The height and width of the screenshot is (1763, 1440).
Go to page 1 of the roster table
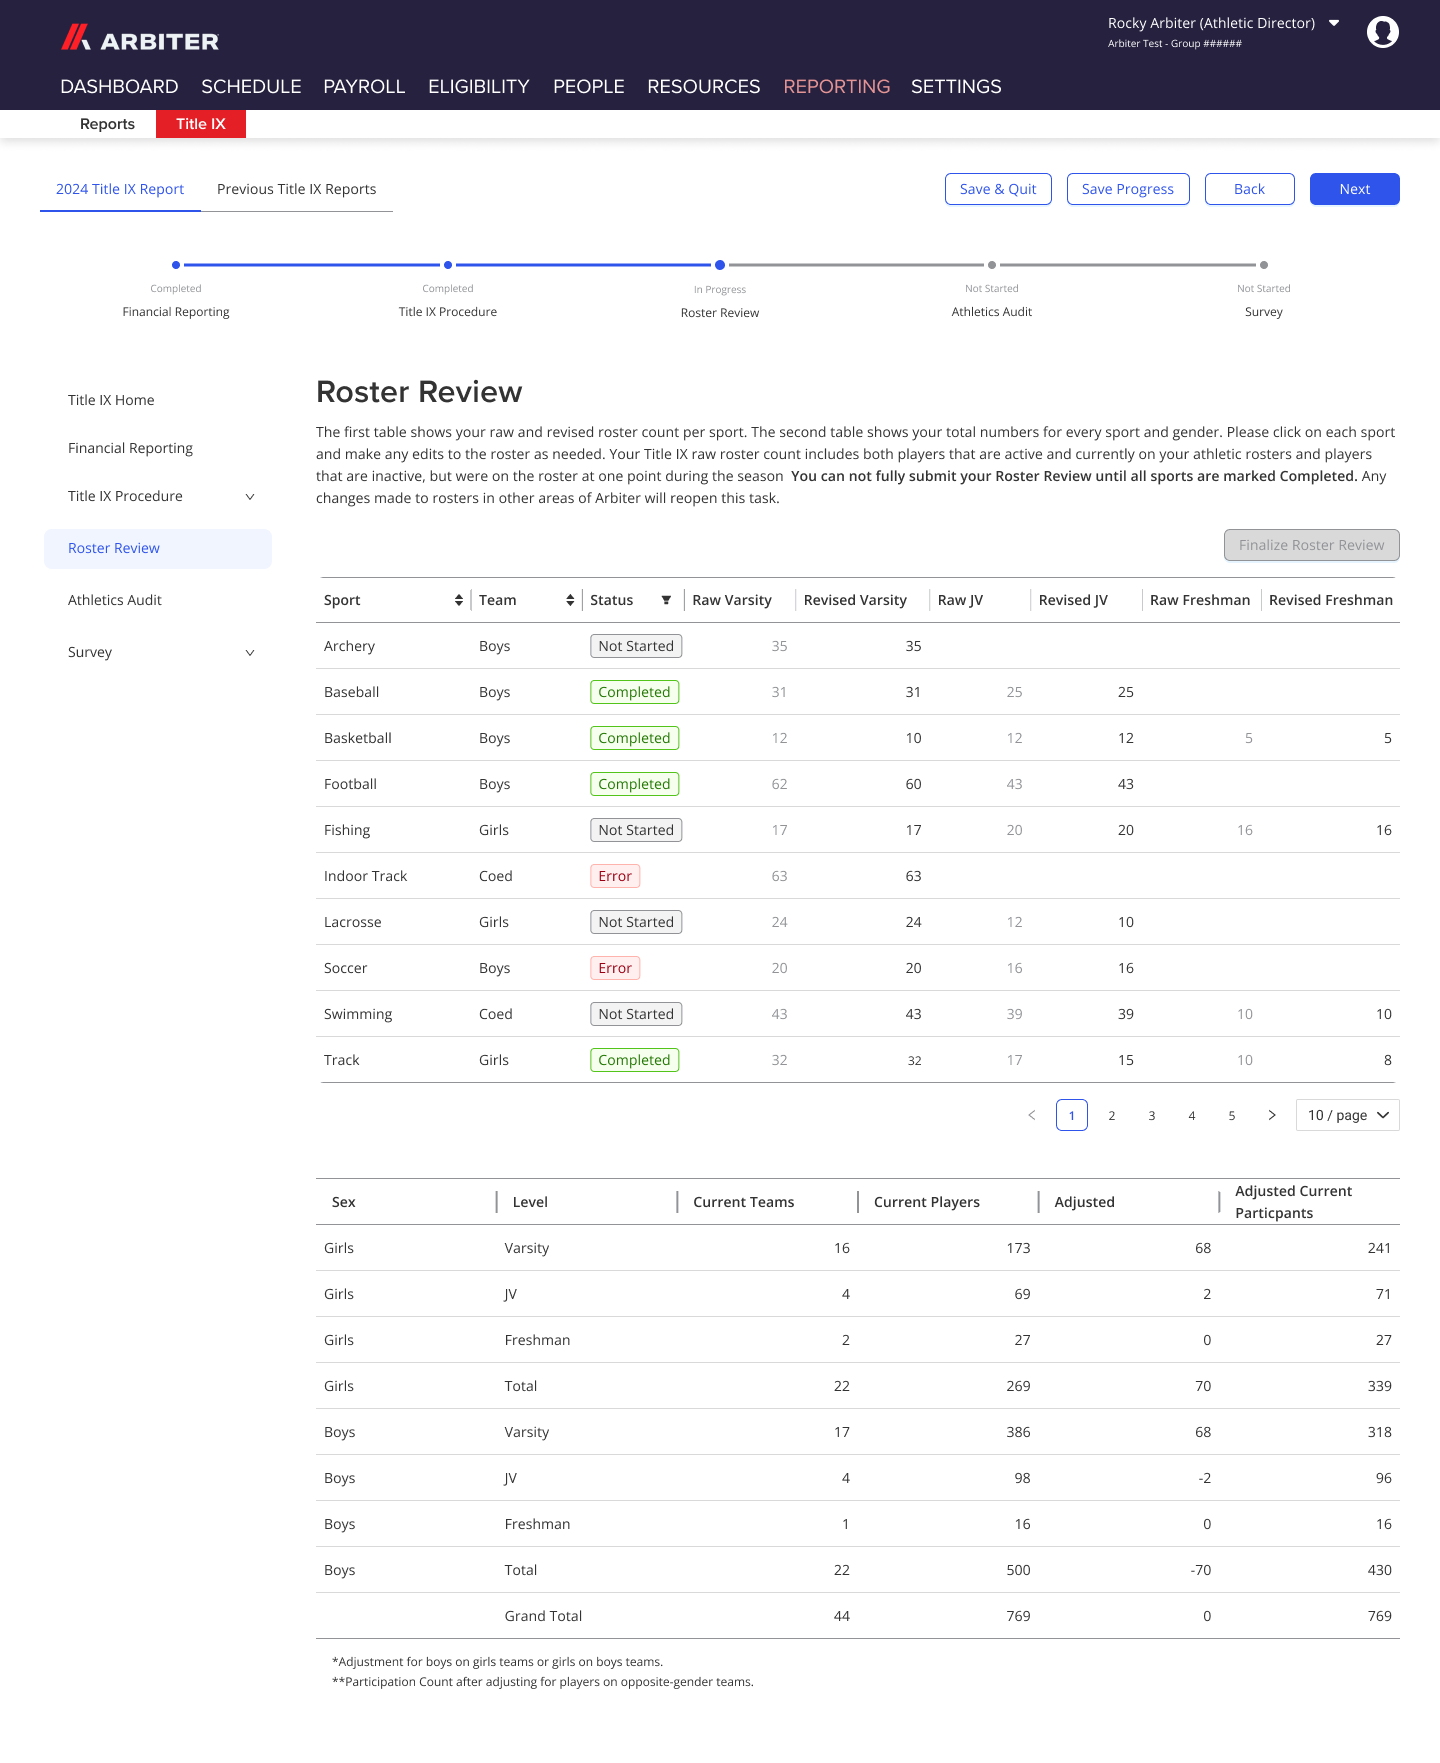(1072, 1115)
